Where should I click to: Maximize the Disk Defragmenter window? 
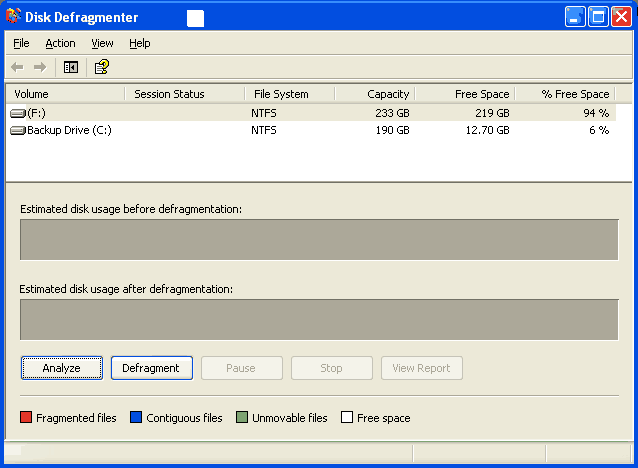pos(598,17)
